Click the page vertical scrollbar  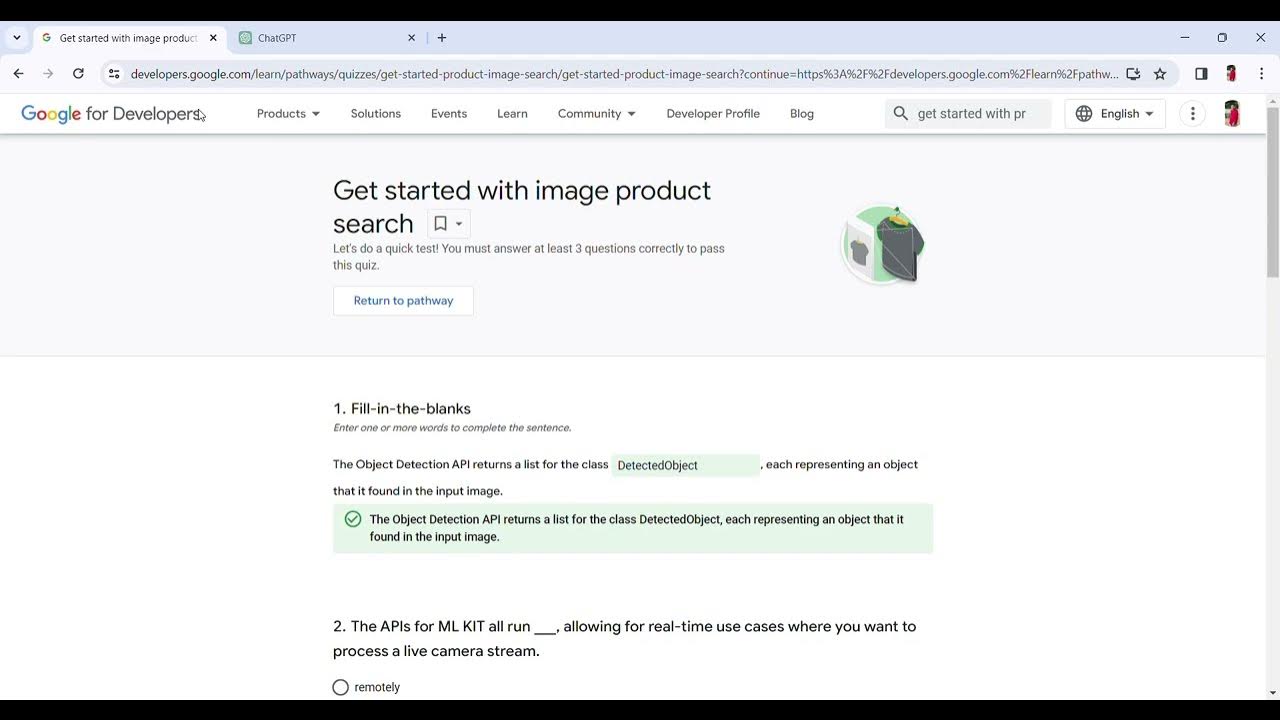(x=1273, y=192)
